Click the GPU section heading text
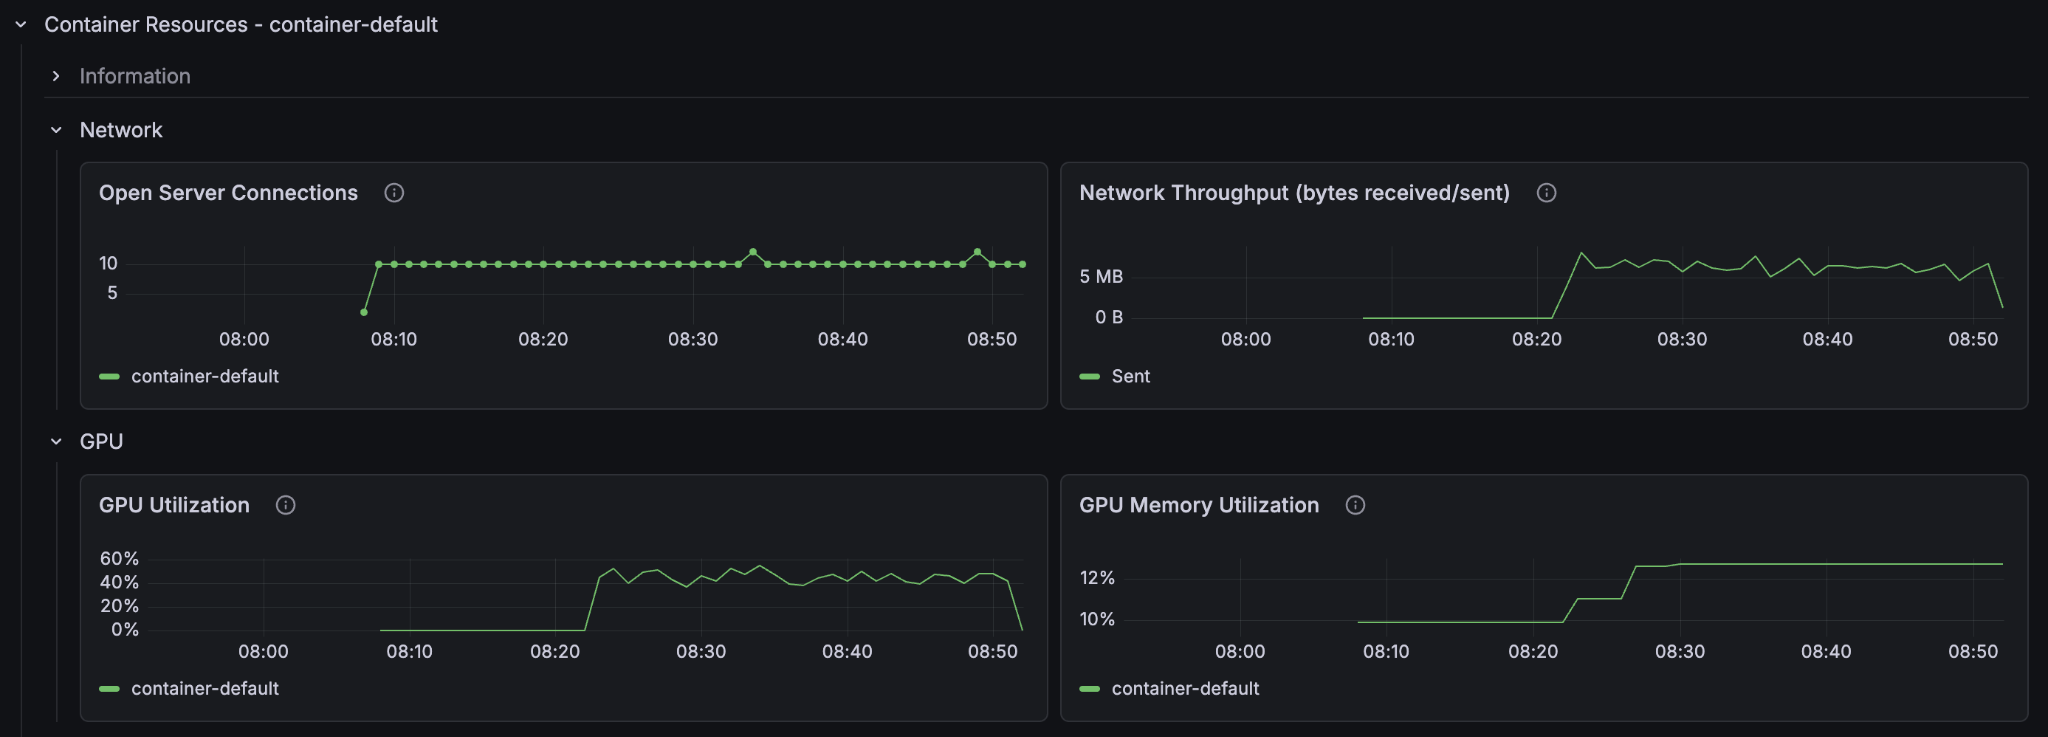 click(101, 441)
